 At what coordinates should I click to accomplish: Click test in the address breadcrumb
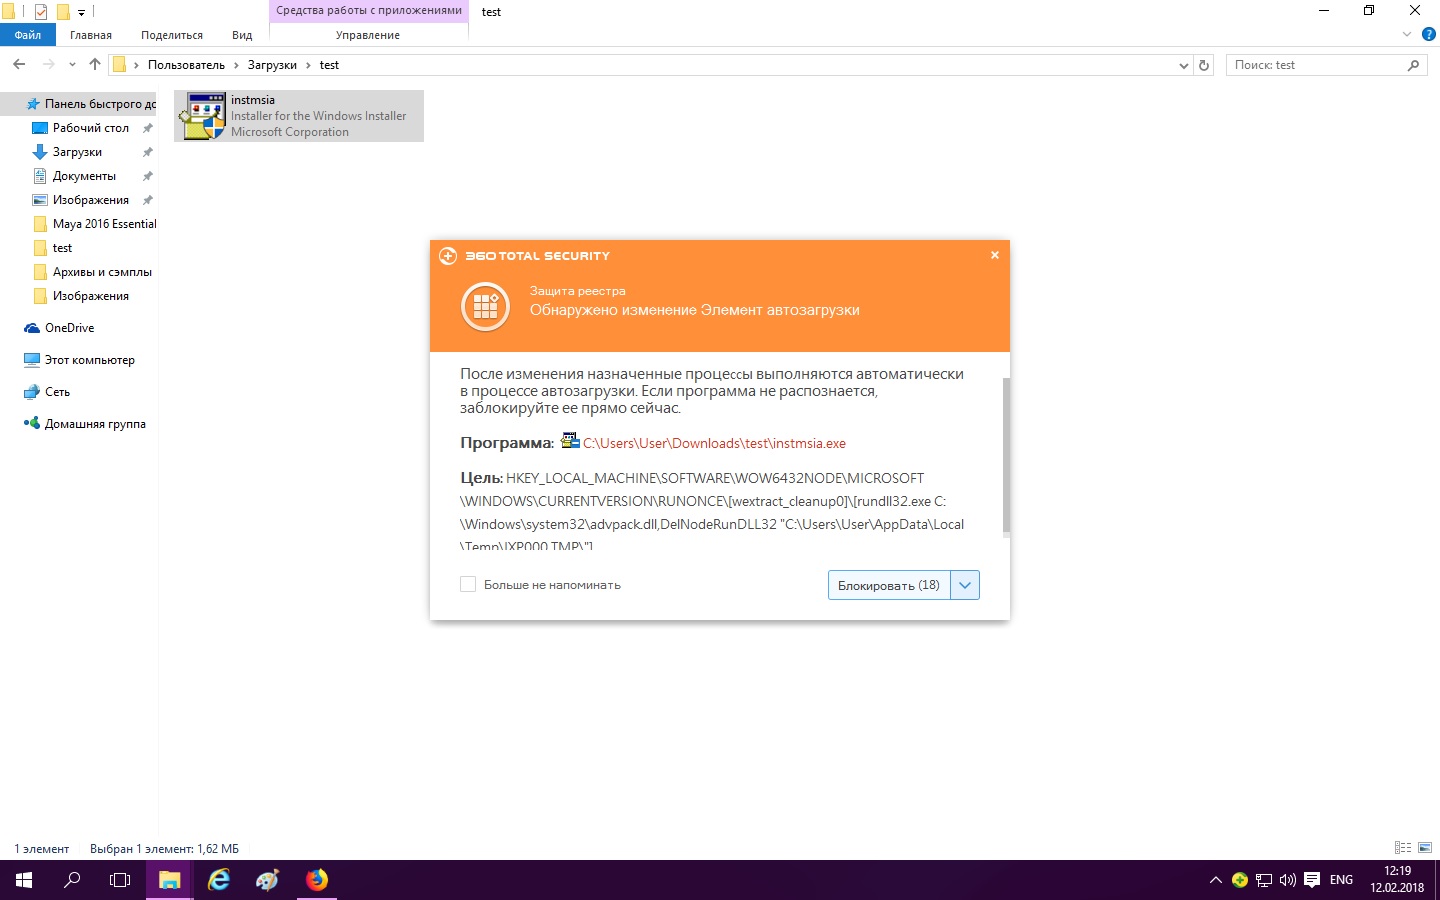tap(329, 65)
